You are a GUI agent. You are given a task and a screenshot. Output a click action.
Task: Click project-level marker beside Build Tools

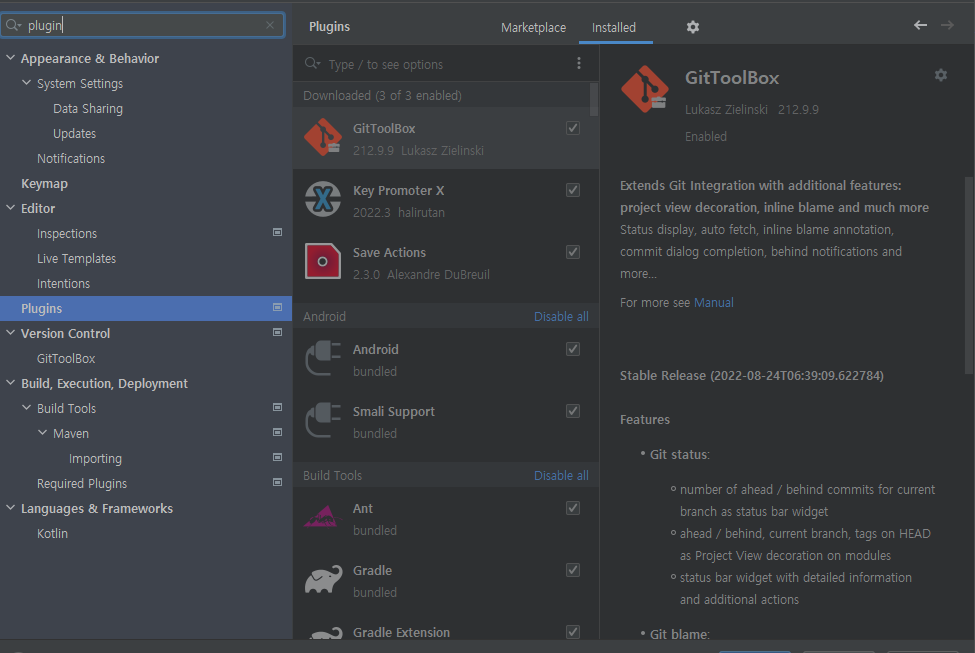tap(277, 407)
